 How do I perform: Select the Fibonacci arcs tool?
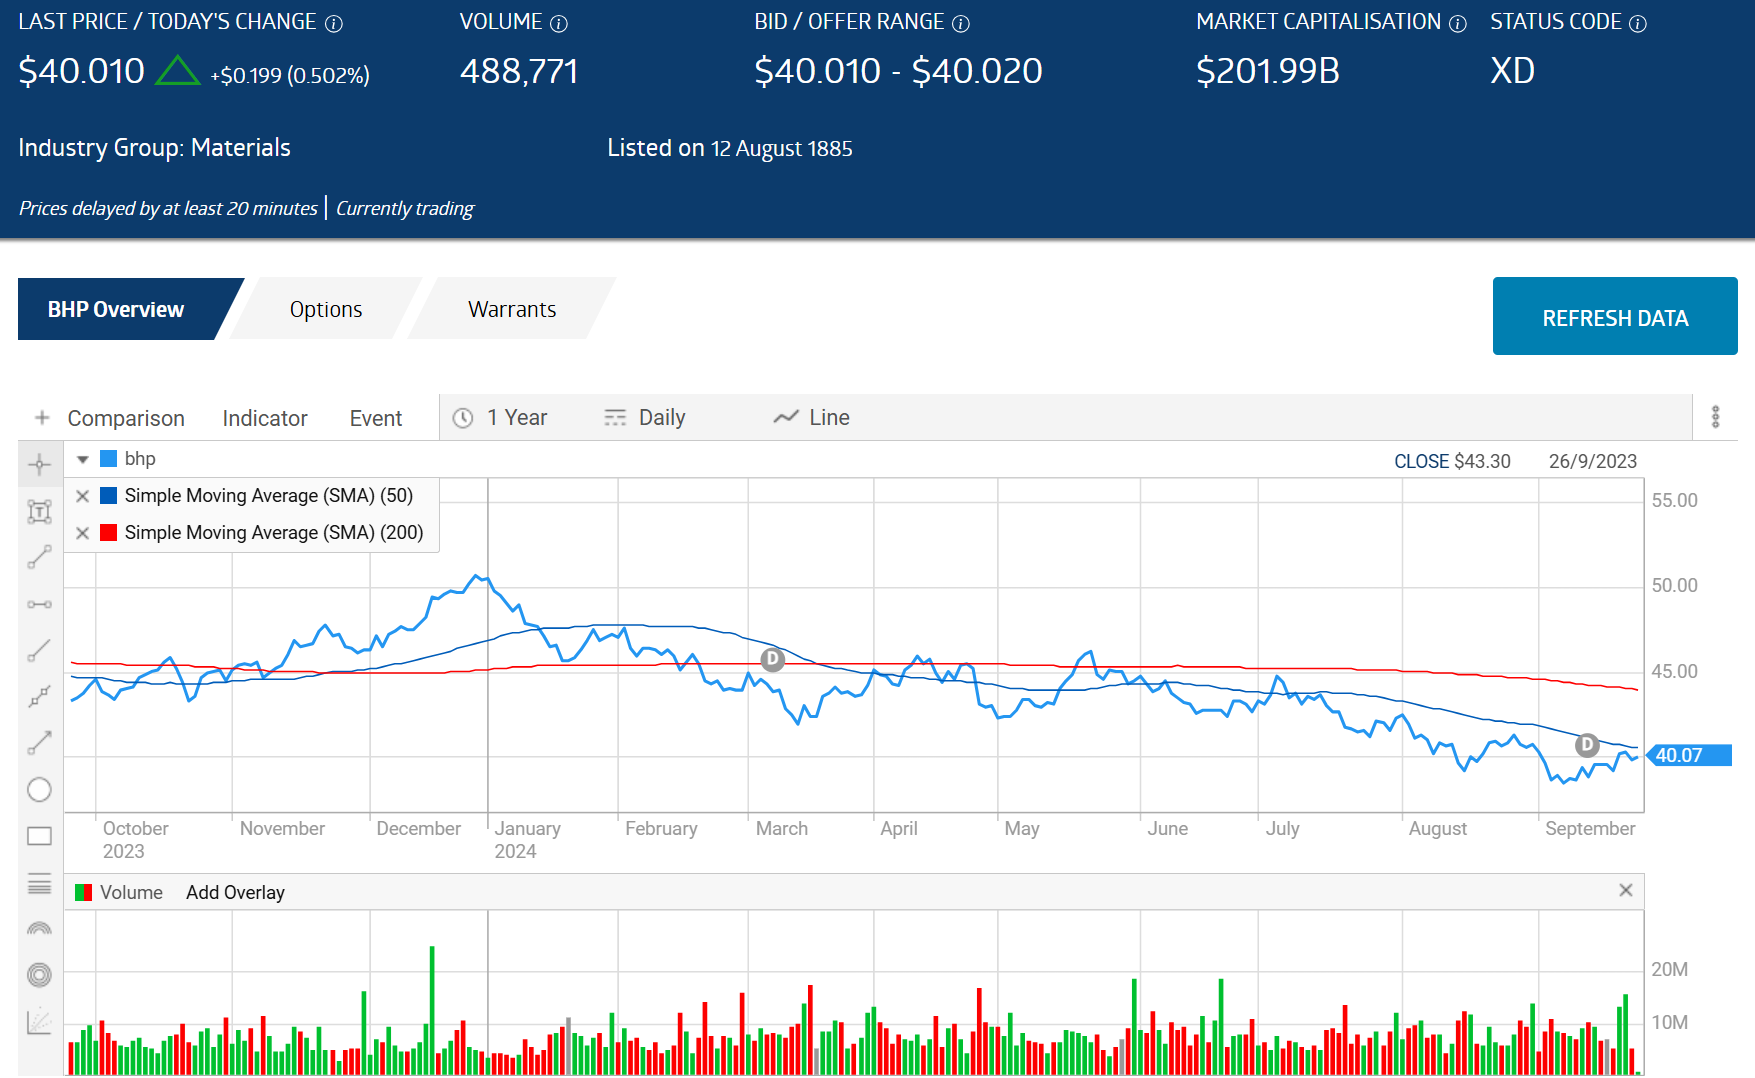(x=39, y=929)
